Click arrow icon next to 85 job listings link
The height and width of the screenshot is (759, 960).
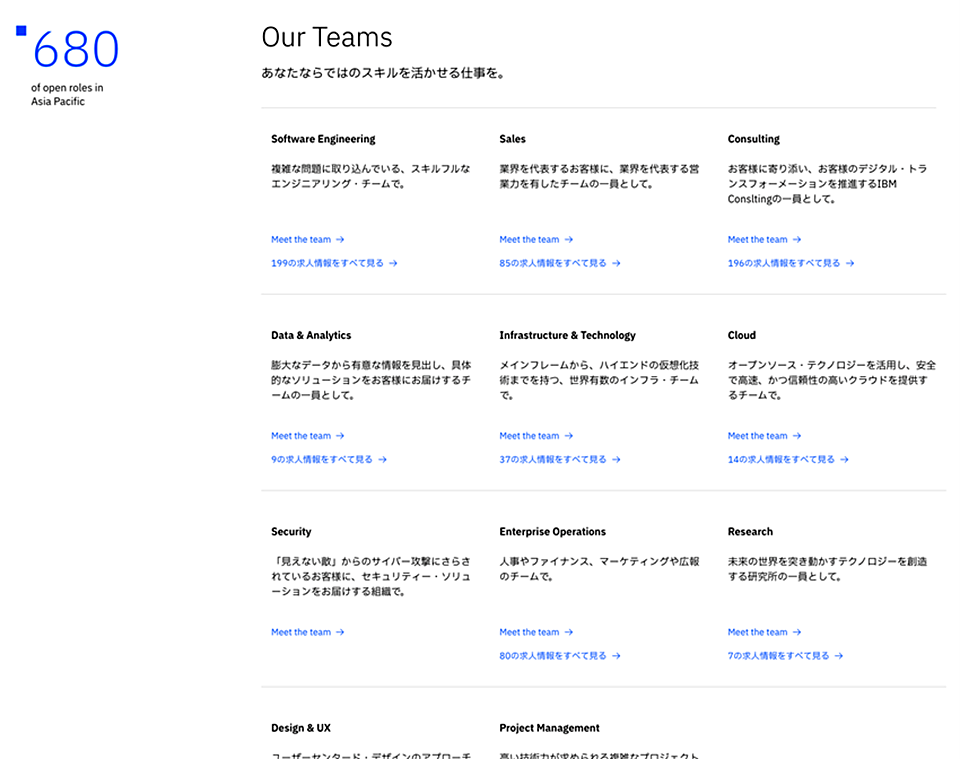(616, 264)
